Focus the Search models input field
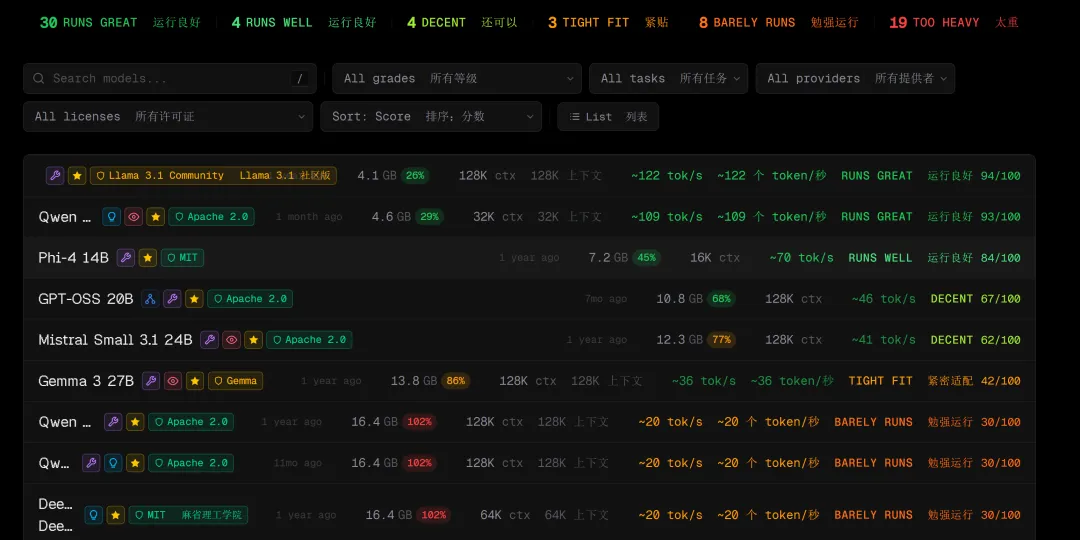The height and width of the screenshot is (540, 1080). (169, 79)
